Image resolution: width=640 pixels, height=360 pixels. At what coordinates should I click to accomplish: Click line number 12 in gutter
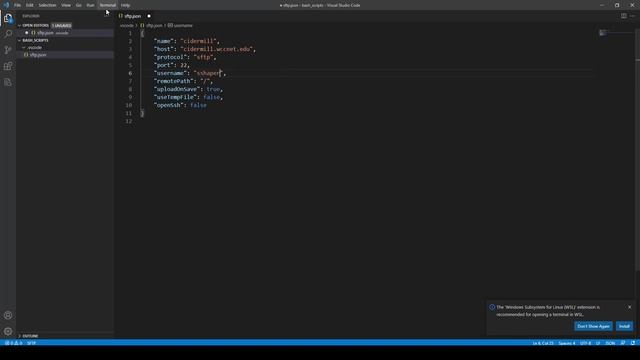coord(129,121)
